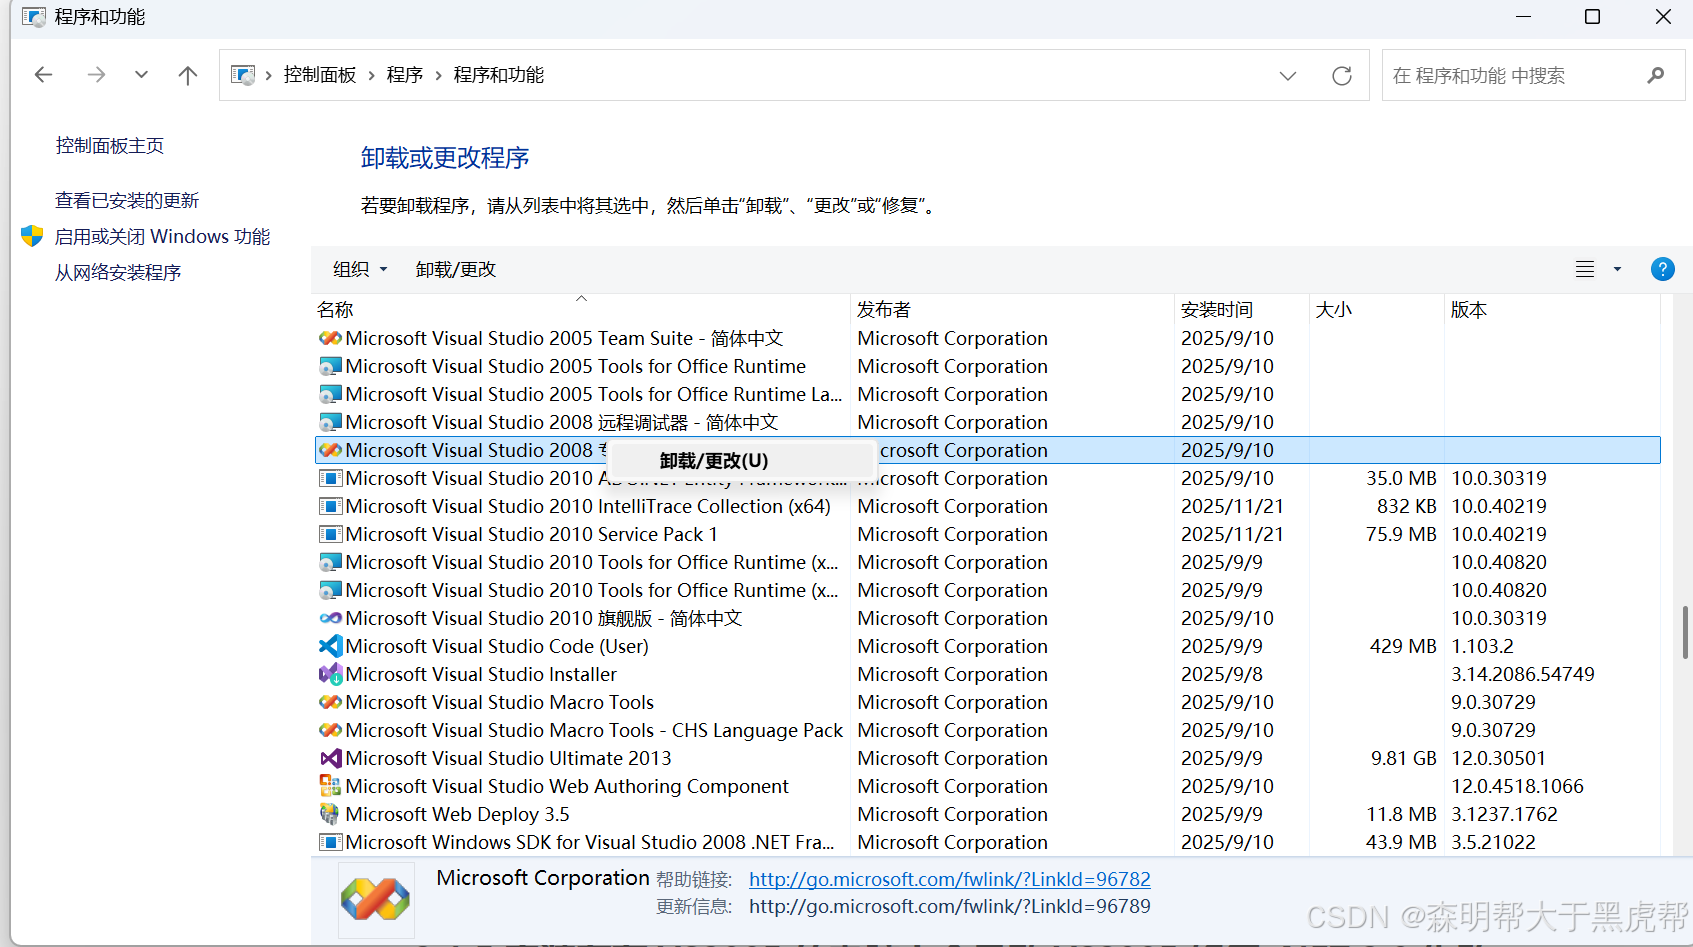Image resolution: width=1693 pixels, height=947 pixels.
Task: Click the Microsoft Web Deploy 3.5 icon
Action: (x=330, y=814)
